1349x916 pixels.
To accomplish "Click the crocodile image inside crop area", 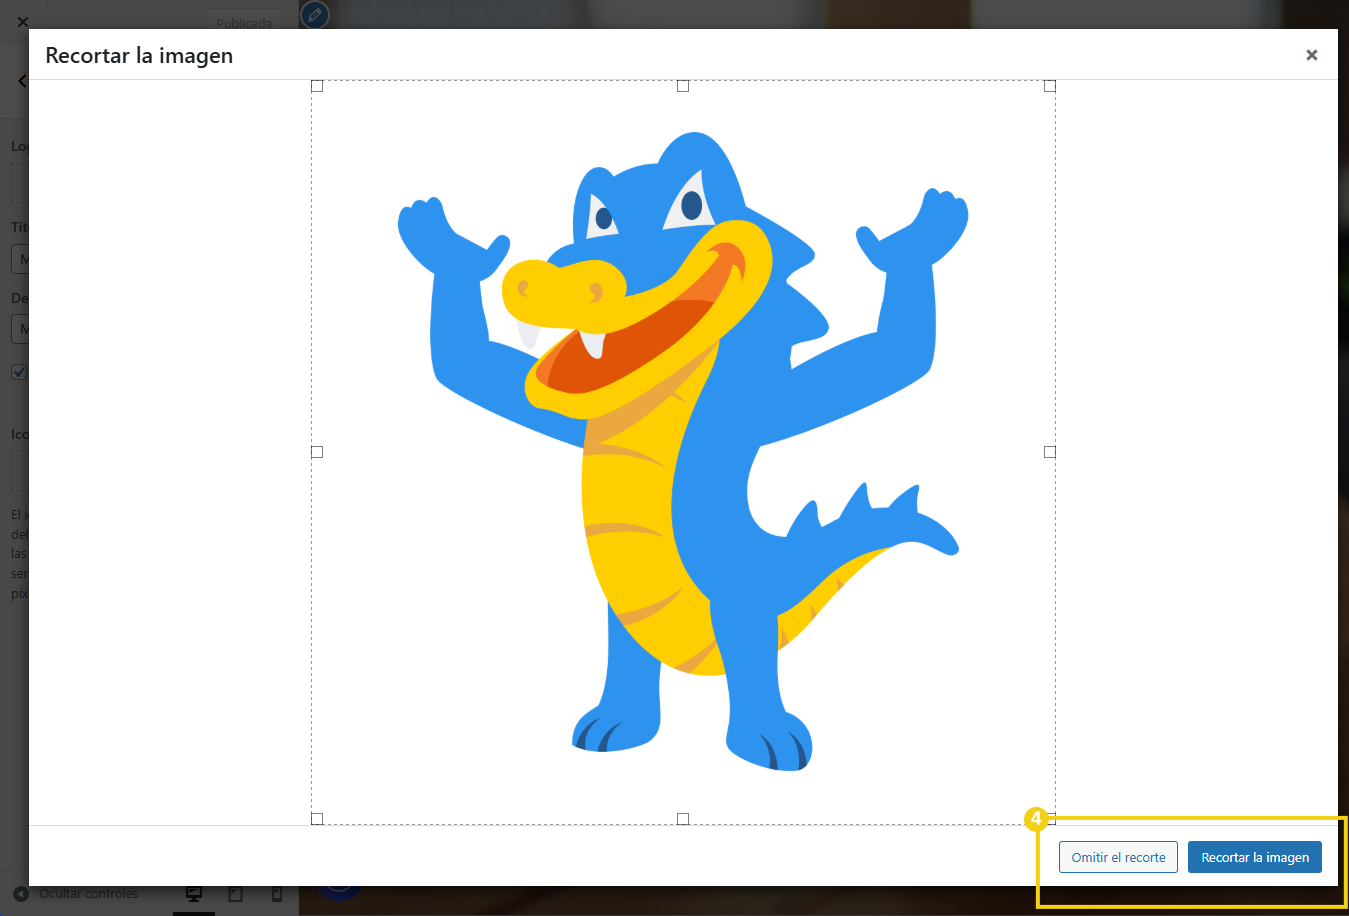I will [x=683, y=452].
